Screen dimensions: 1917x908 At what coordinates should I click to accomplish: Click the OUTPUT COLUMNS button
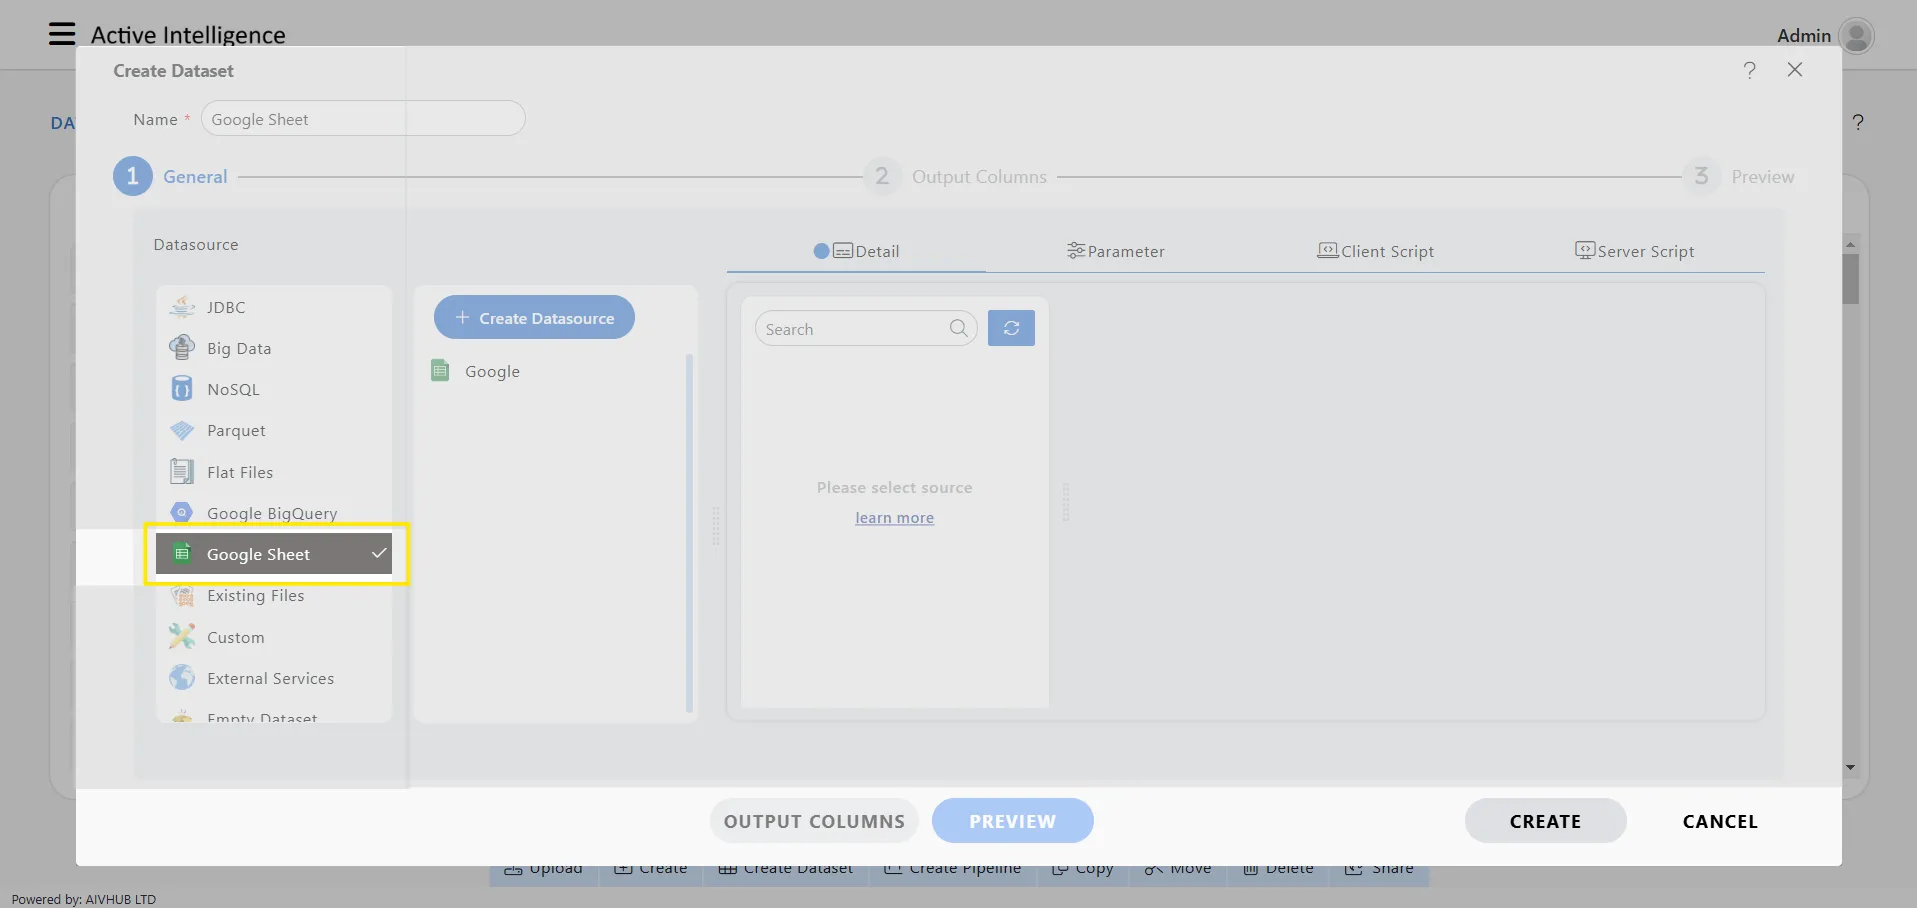814,821
